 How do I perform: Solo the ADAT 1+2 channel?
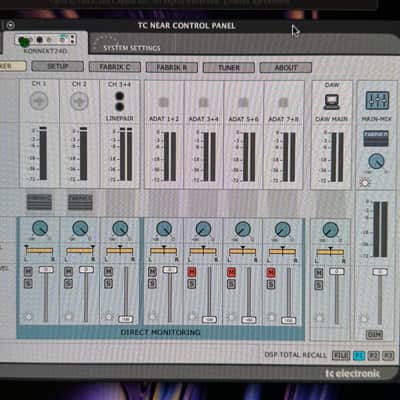click(152, 284)
